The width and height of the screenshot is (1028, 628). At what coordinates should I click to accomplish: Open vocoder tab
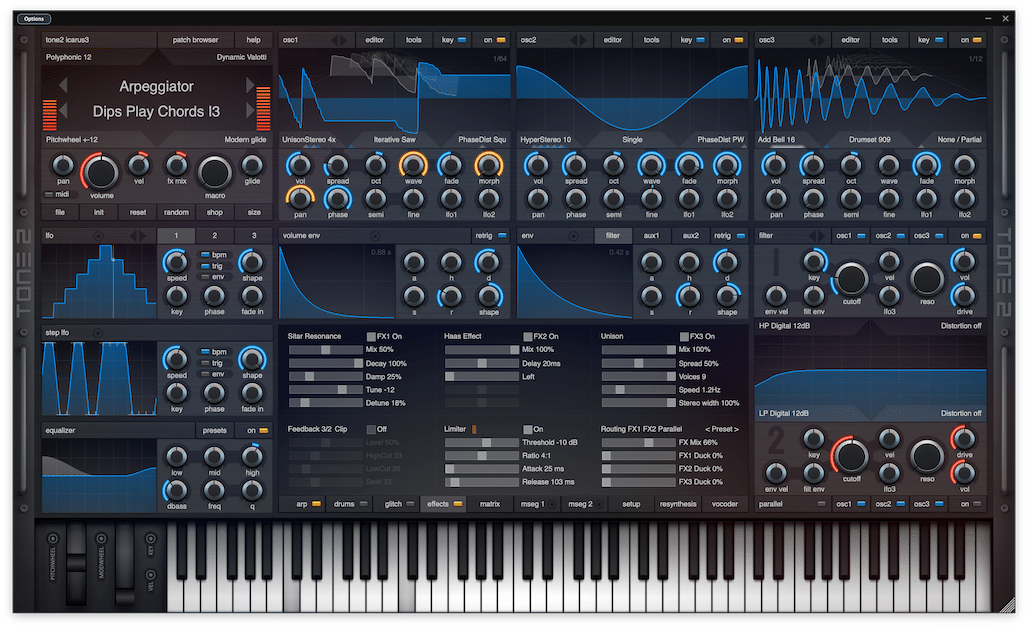click(x=724, y=504)
